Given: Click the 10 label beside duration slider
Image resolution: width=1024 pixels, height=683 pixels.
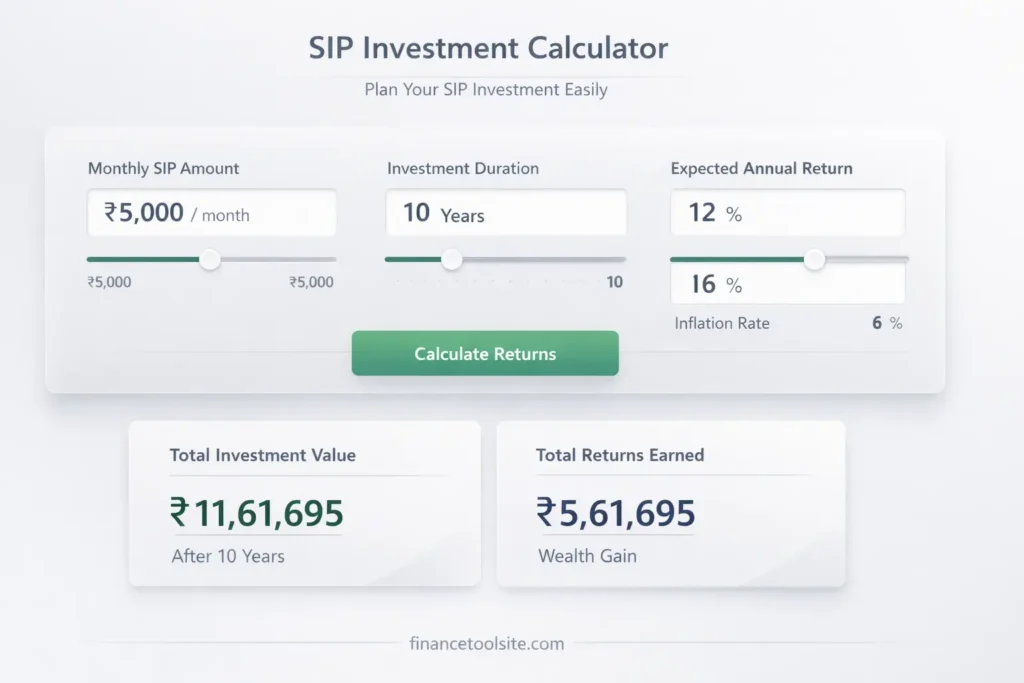Looking at the screenshot, I should (614, 282).
